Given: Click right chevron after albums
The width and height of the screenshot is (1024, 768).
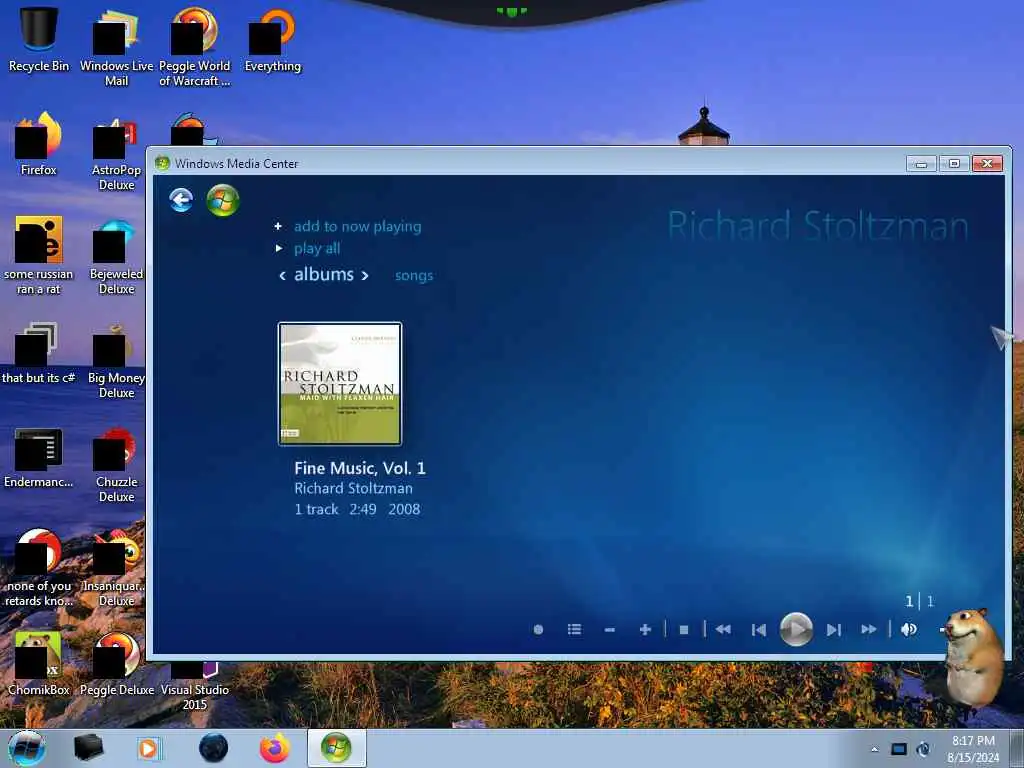Looking at the screenshot, I should (365, 276).
